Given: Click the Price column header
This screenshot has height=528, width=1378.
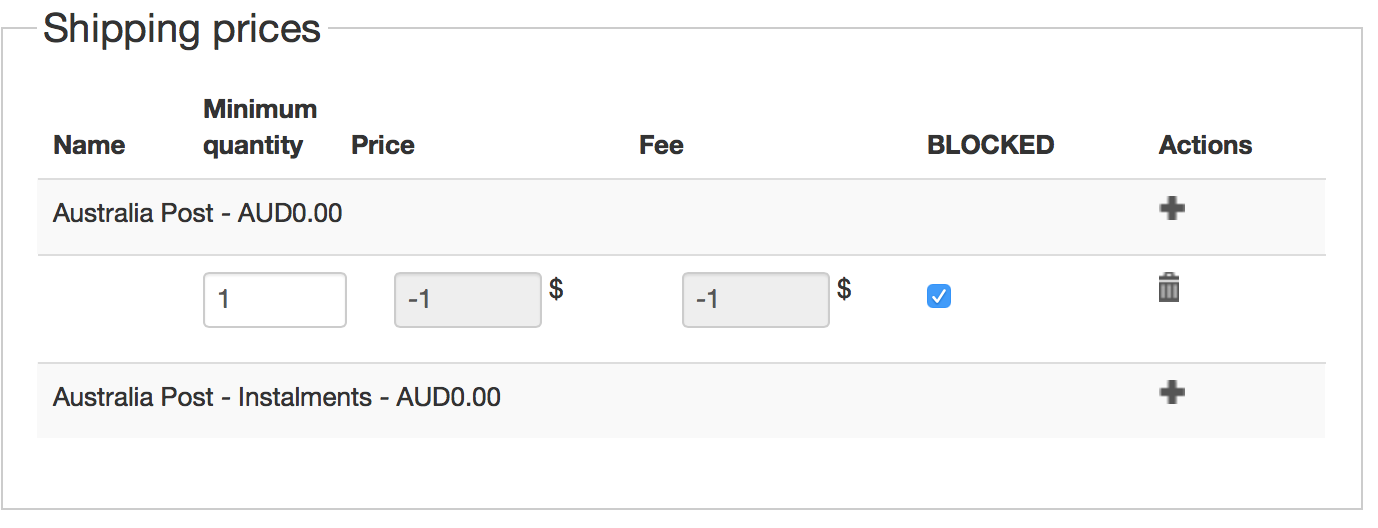Looking at the screenshot, I should (382, 145).
